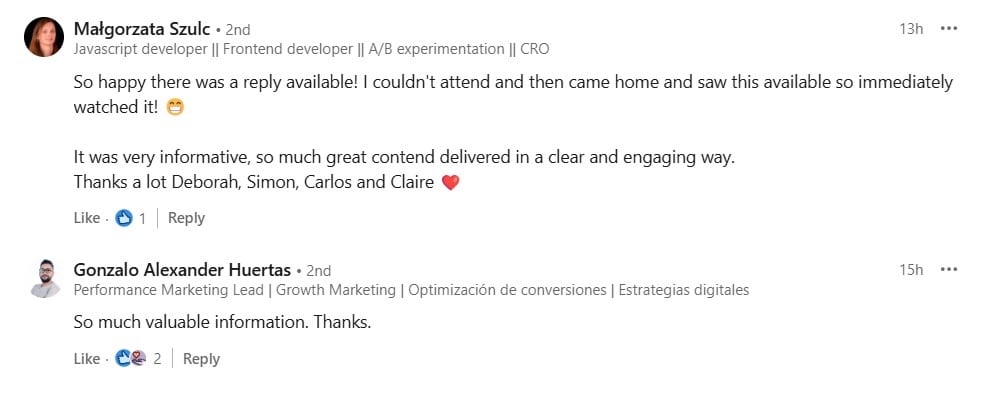Open the Małgorzata Szulc name link
This screenshot has width=987, height=399.
142,29
